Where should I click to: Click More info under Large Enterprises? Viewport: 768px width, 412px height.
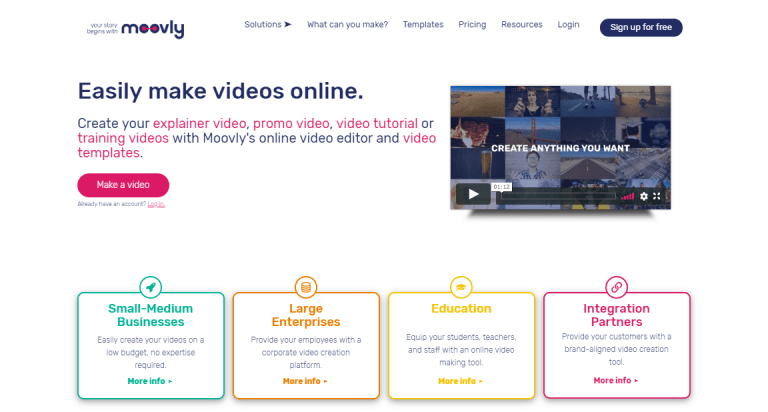305,381
